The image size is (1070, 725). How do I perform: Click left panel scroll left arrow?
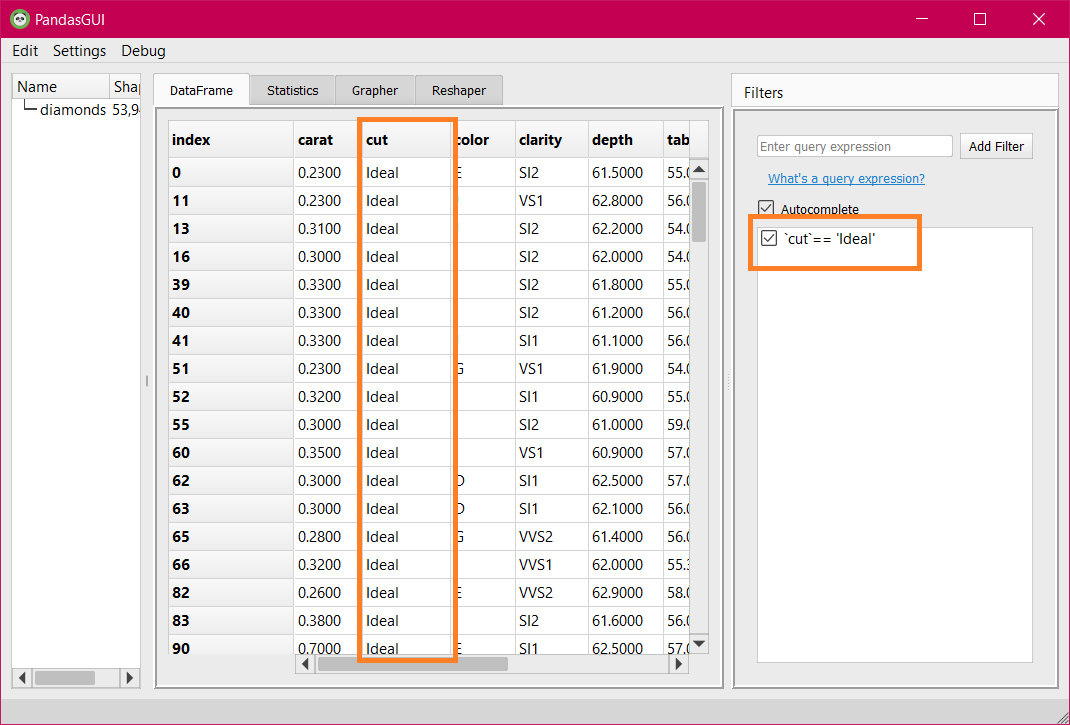pyautogui.click(x=22, y=678)
